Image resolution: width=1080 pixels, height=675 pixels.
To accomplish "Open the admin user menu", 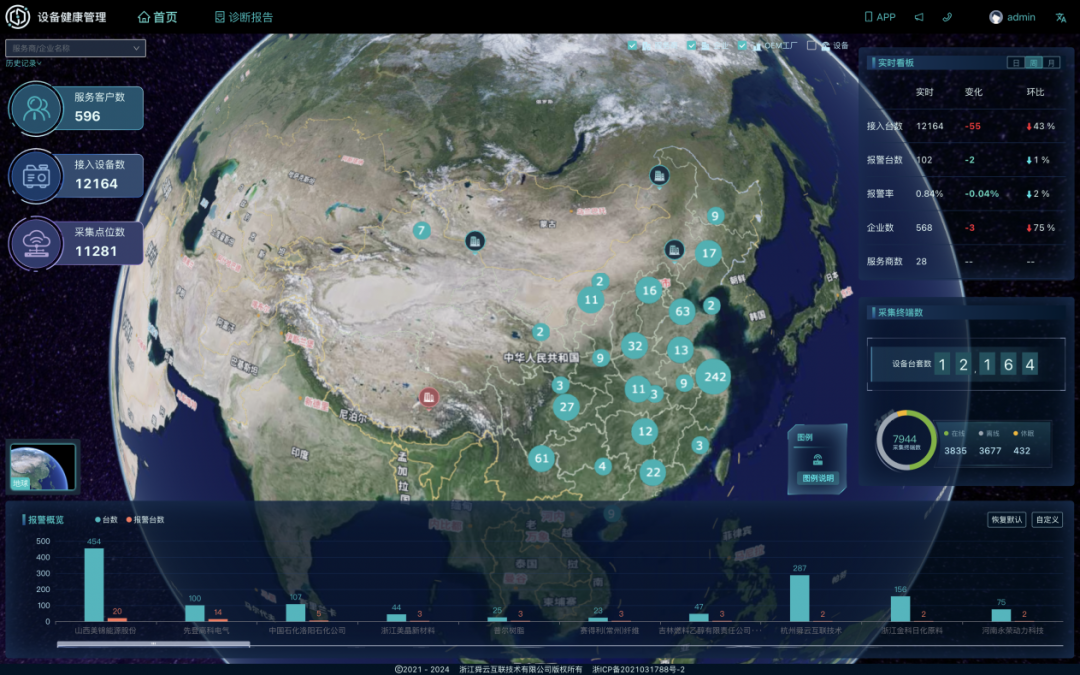I will pos(1012,17).
